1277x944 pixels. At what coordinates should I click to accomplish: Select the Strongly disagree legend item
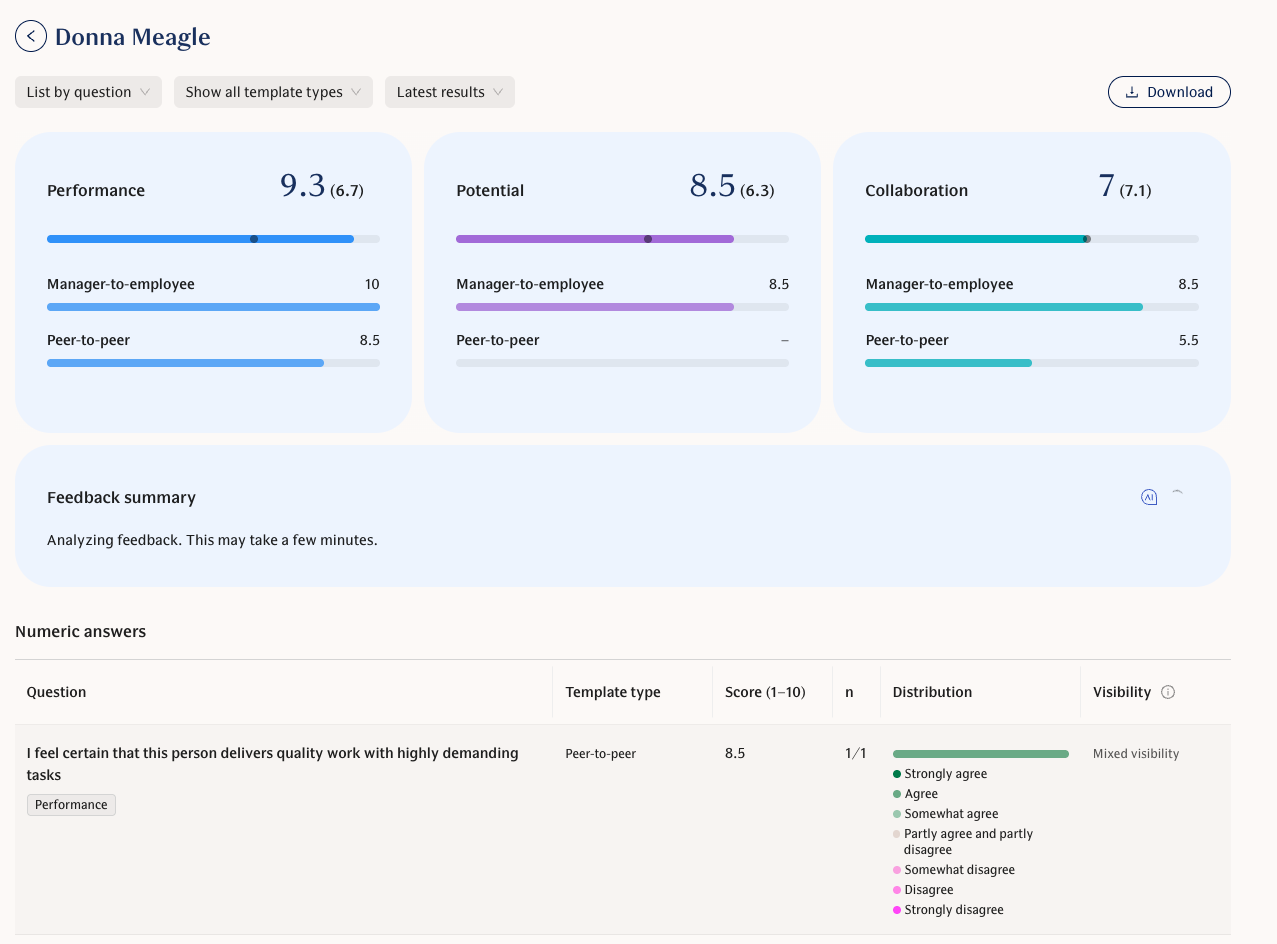tap(953, 910)
